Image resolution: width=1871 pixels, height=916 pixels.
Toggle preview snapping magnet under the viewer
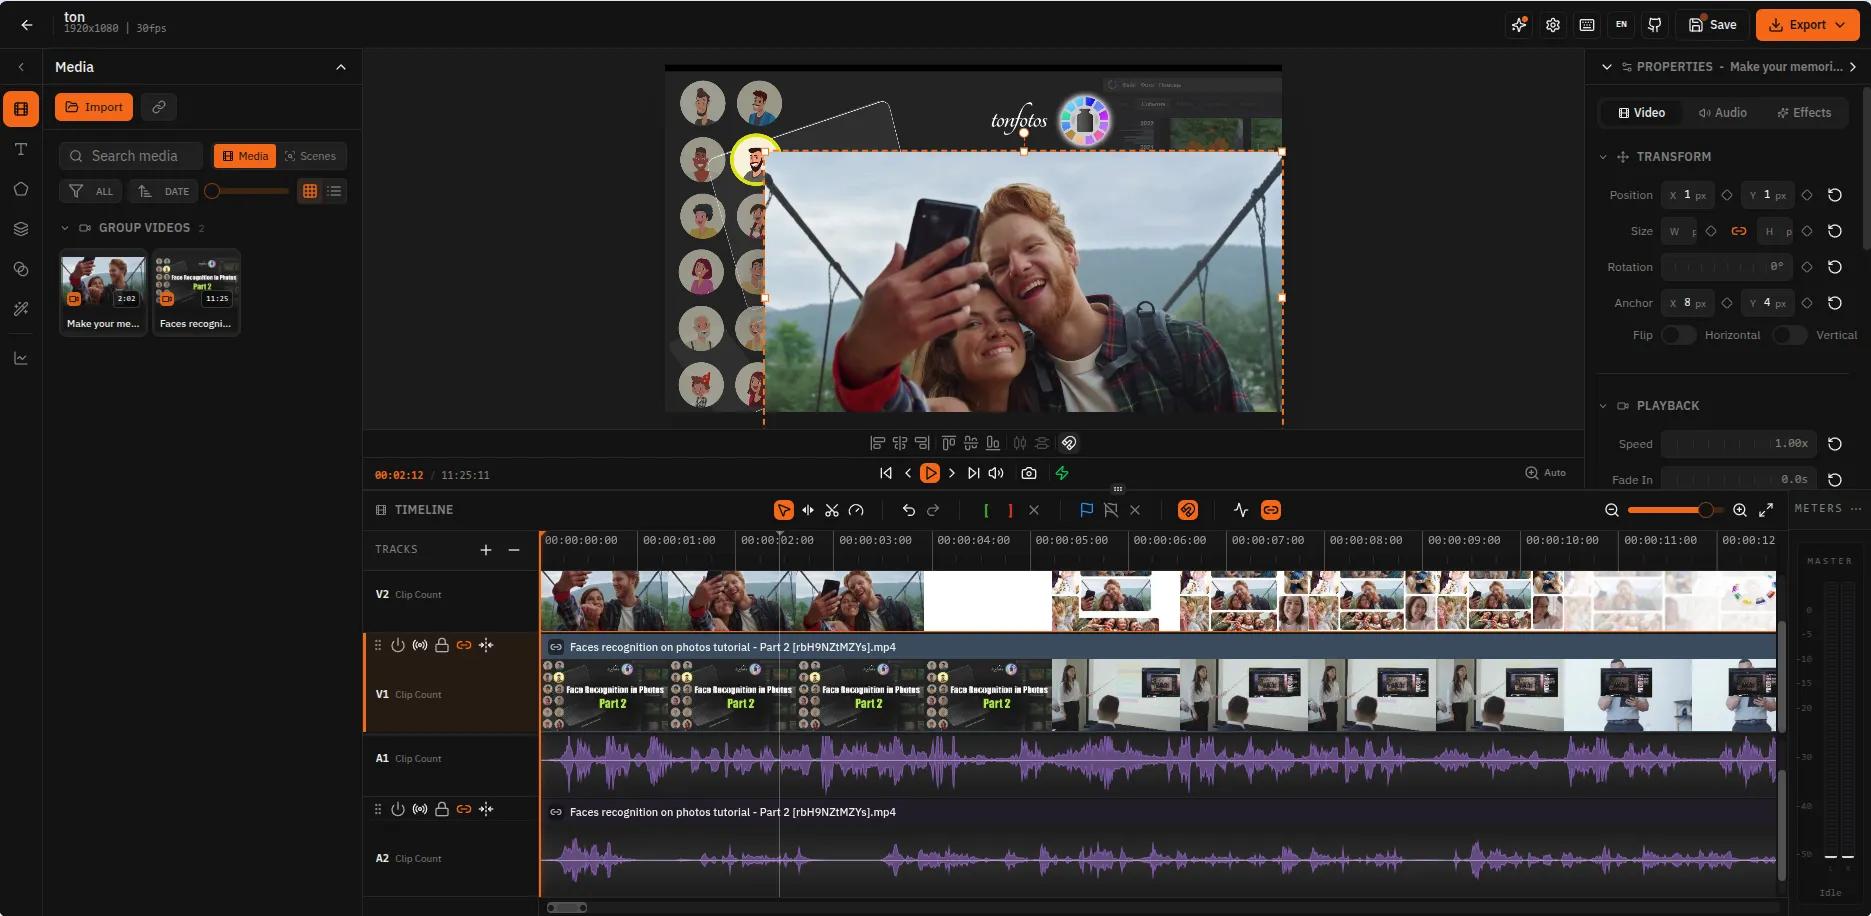[1068, 443]
